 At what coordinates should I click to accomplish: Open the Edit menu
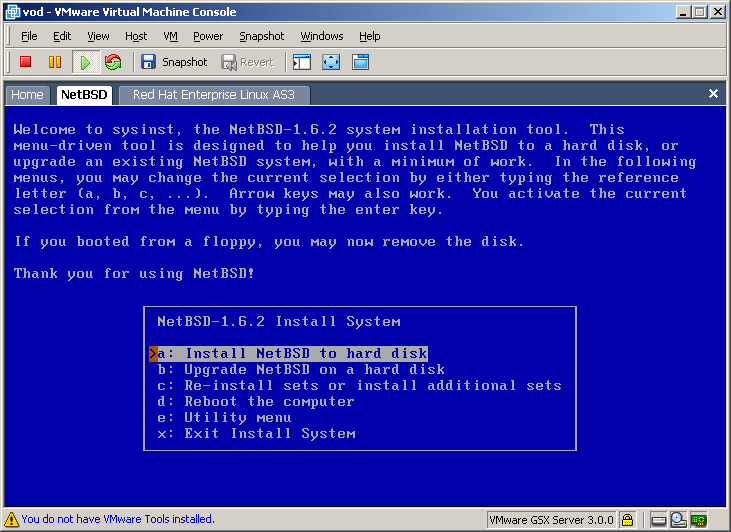coord(62,36)
